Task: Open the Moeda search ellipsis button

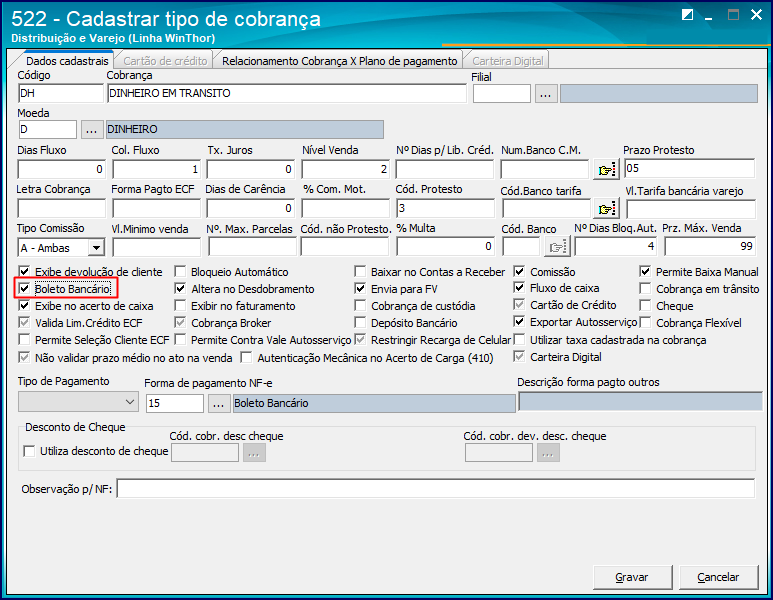Action: [91, 130]
